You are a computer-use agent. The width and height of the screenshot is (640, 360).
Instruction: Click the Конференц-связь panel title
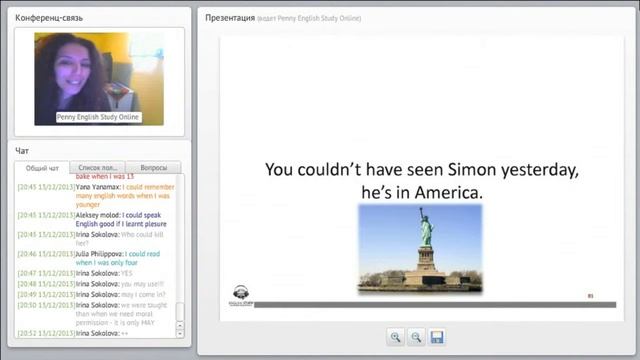point(49,18)
